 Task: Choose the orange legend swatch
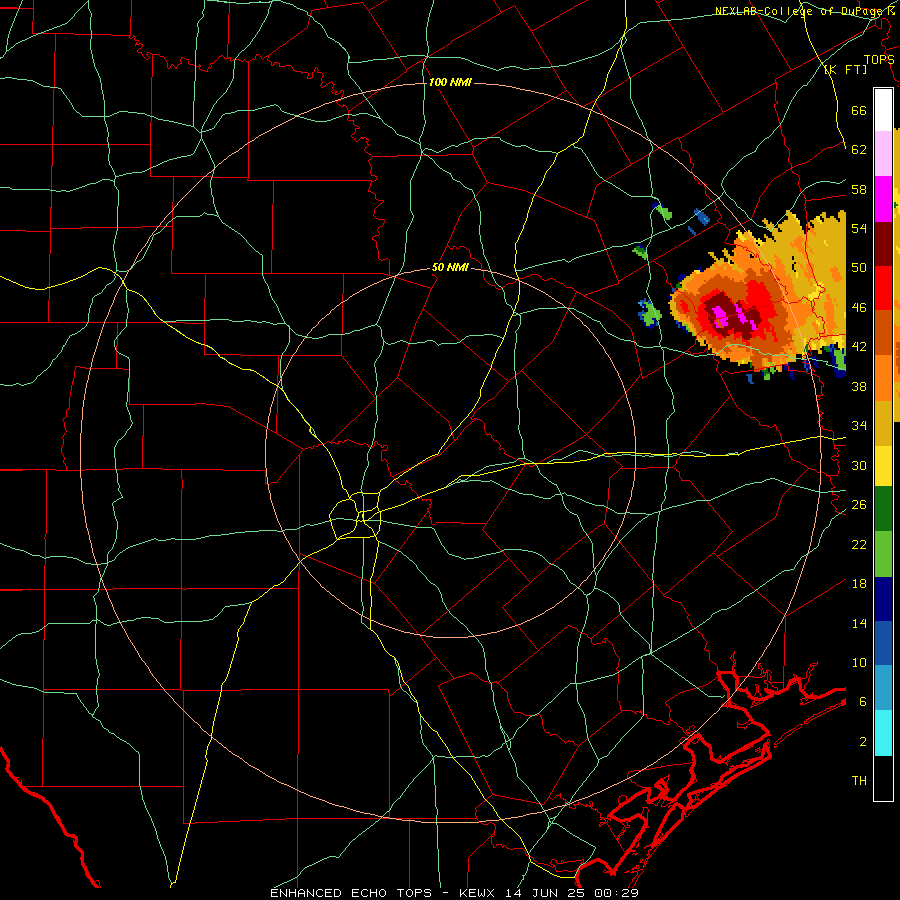pyautogui.click(x=883, y=378)
